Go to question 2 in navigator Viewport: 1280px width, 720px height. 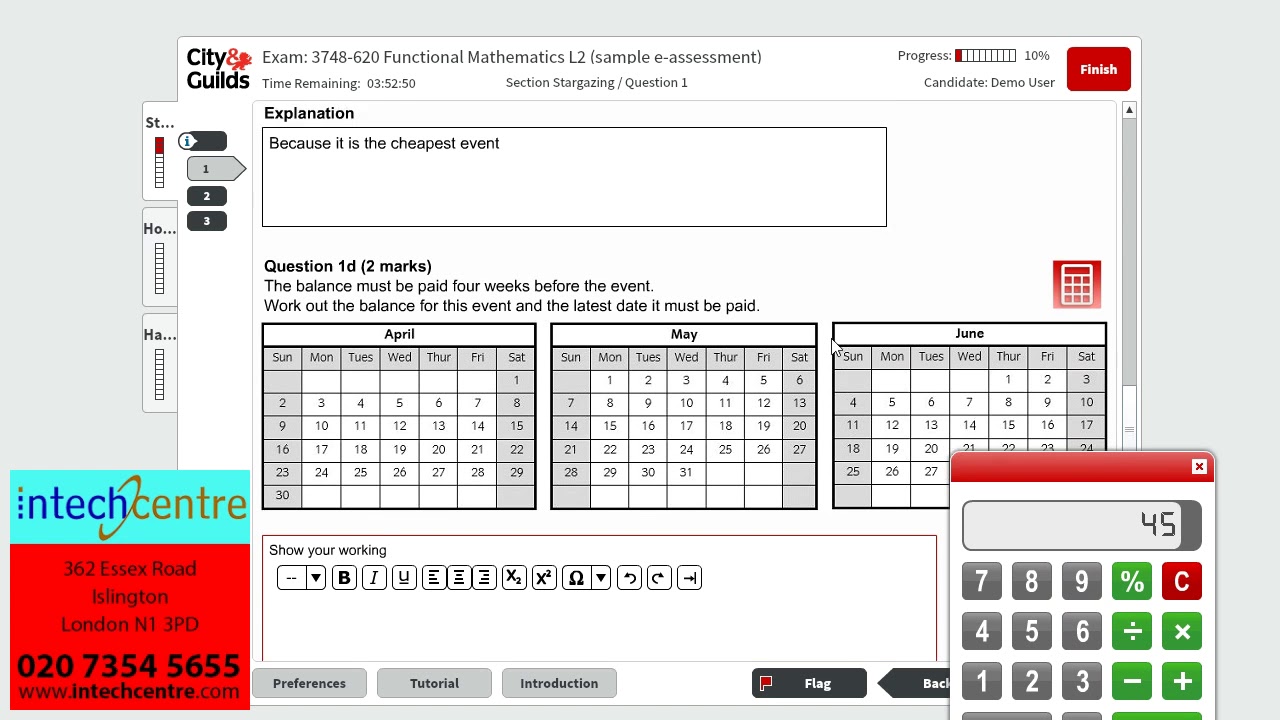tap(207, 196)
